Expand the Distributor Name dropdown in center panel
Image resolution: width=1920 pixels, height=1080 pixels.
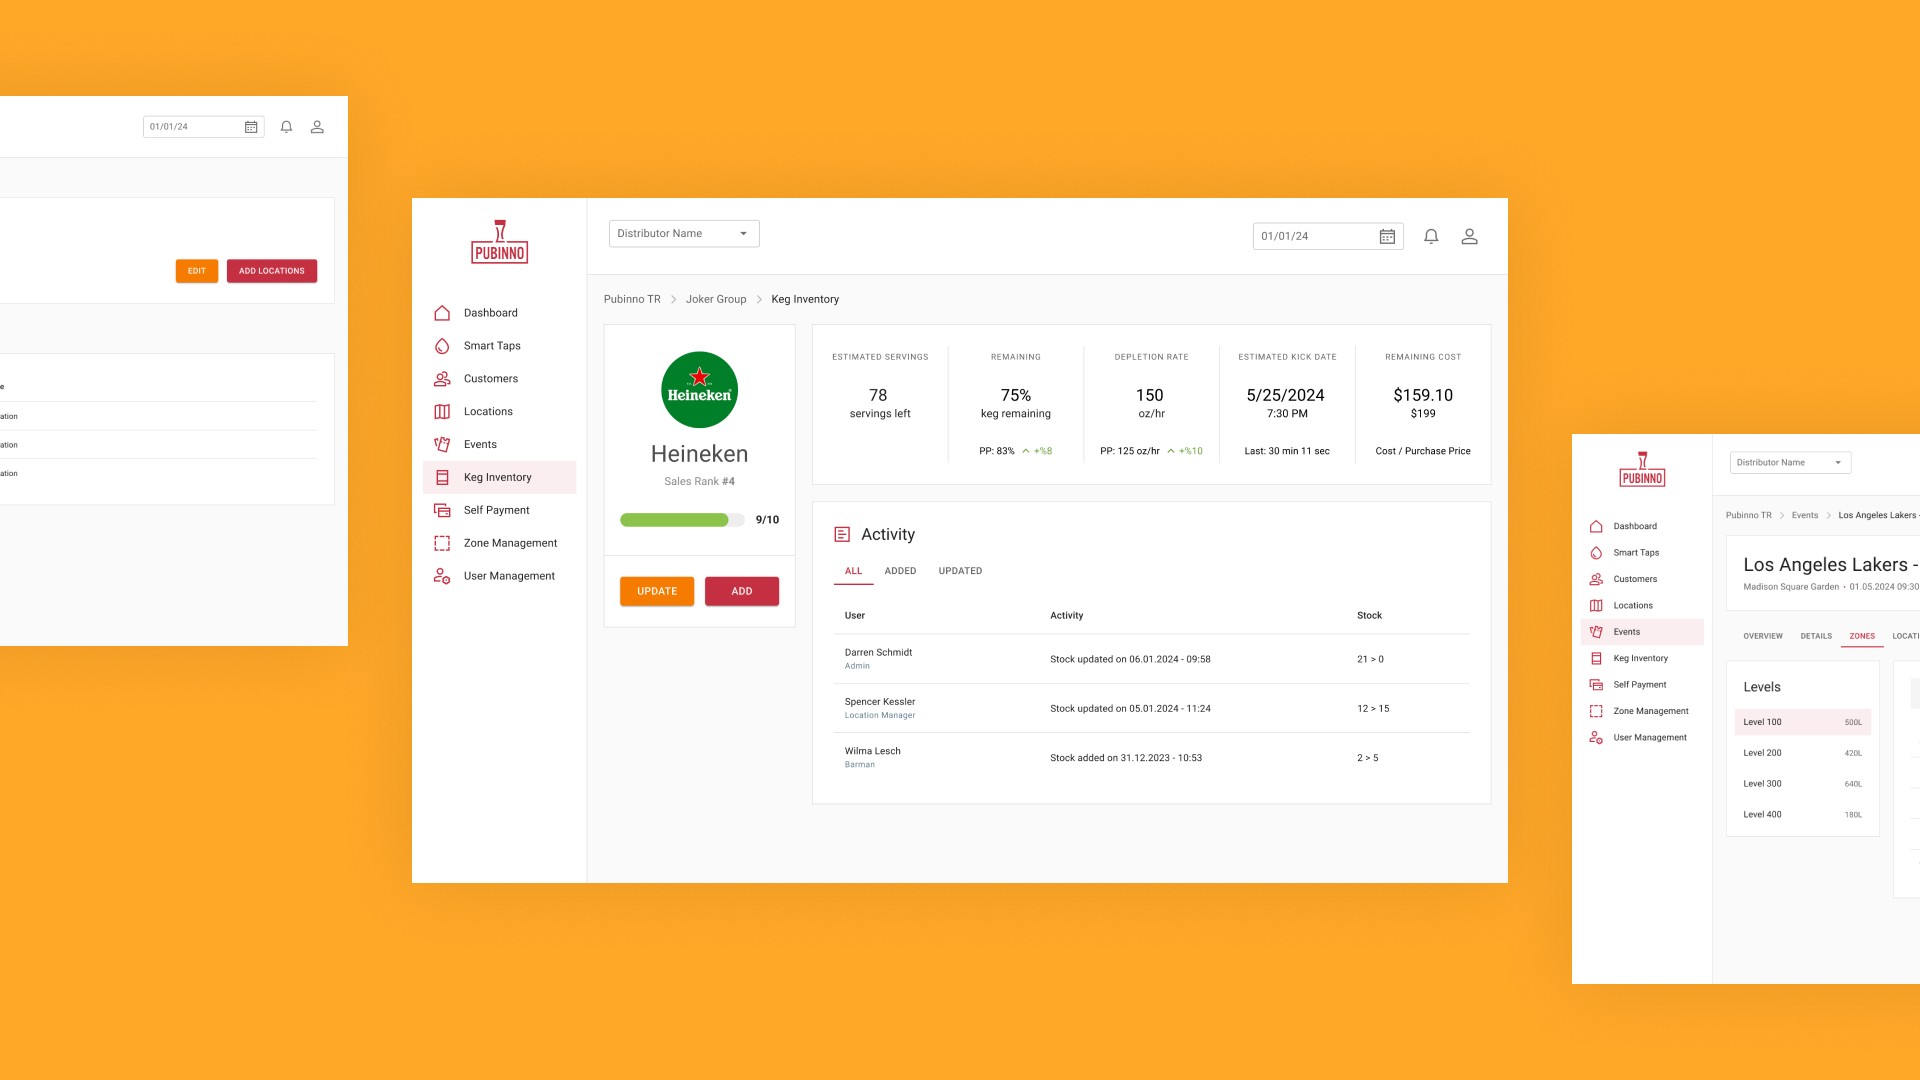click(684, 234)
